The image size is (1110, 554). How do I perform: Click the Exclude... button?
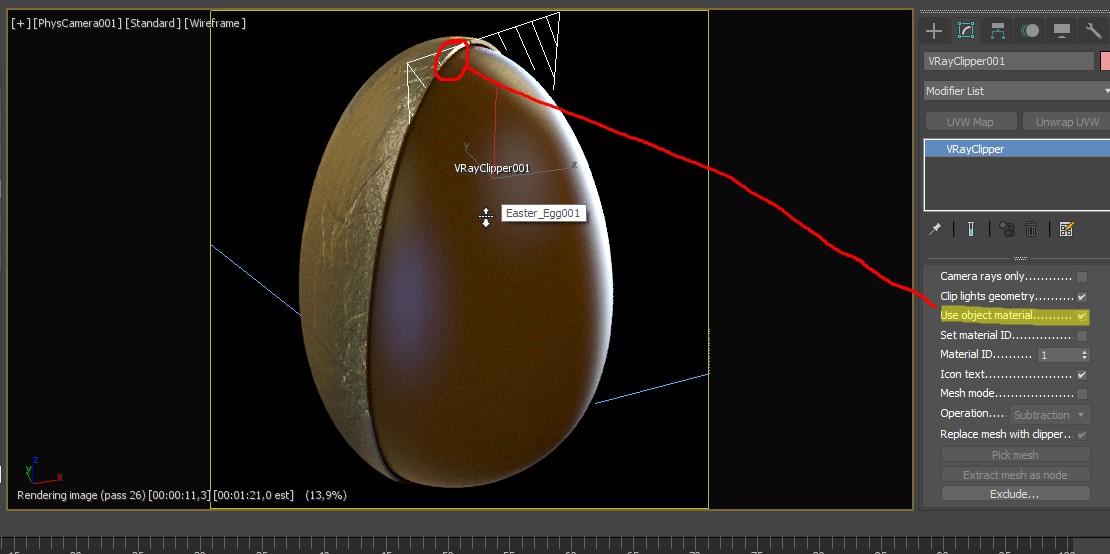1015,494
